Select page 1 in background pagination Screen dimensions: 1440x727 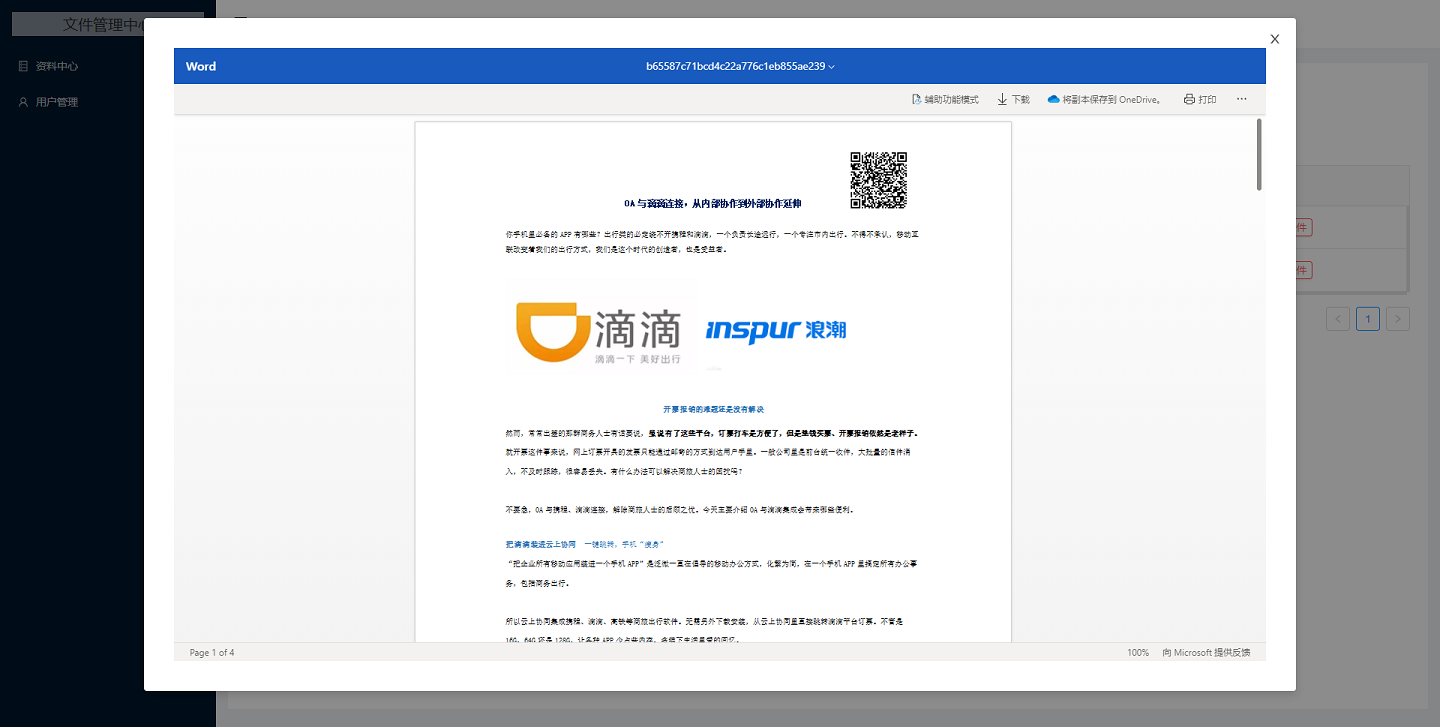click(1368, 319)
